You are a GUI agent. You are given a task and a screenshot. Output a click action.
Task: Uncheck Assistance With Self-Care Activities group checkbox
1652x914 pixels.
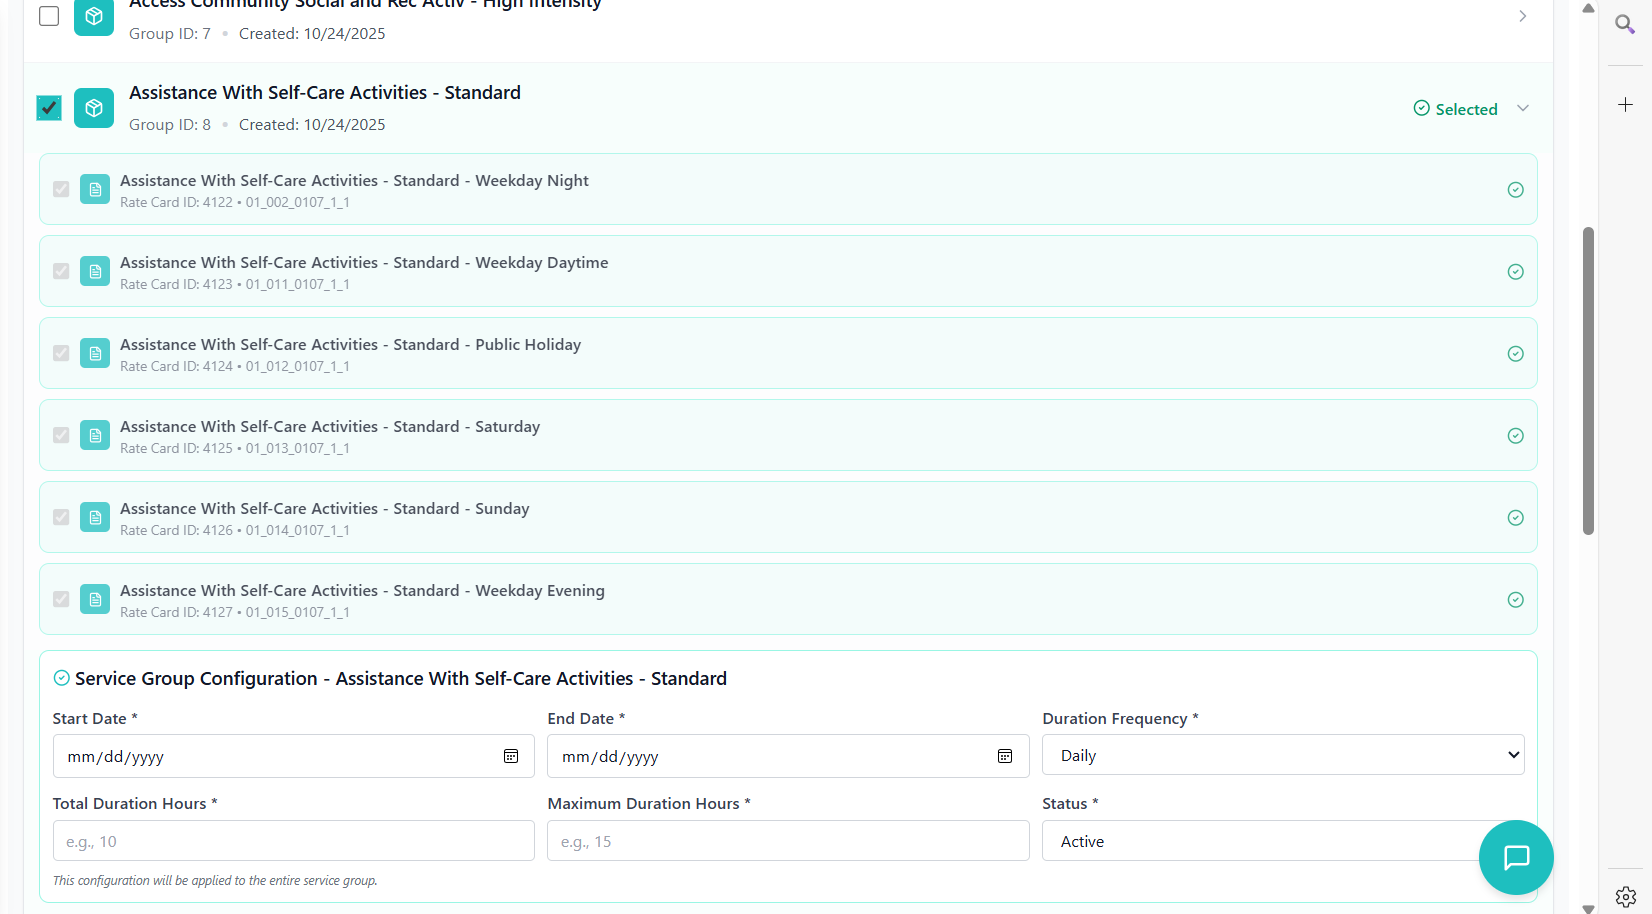pos(49,108)
